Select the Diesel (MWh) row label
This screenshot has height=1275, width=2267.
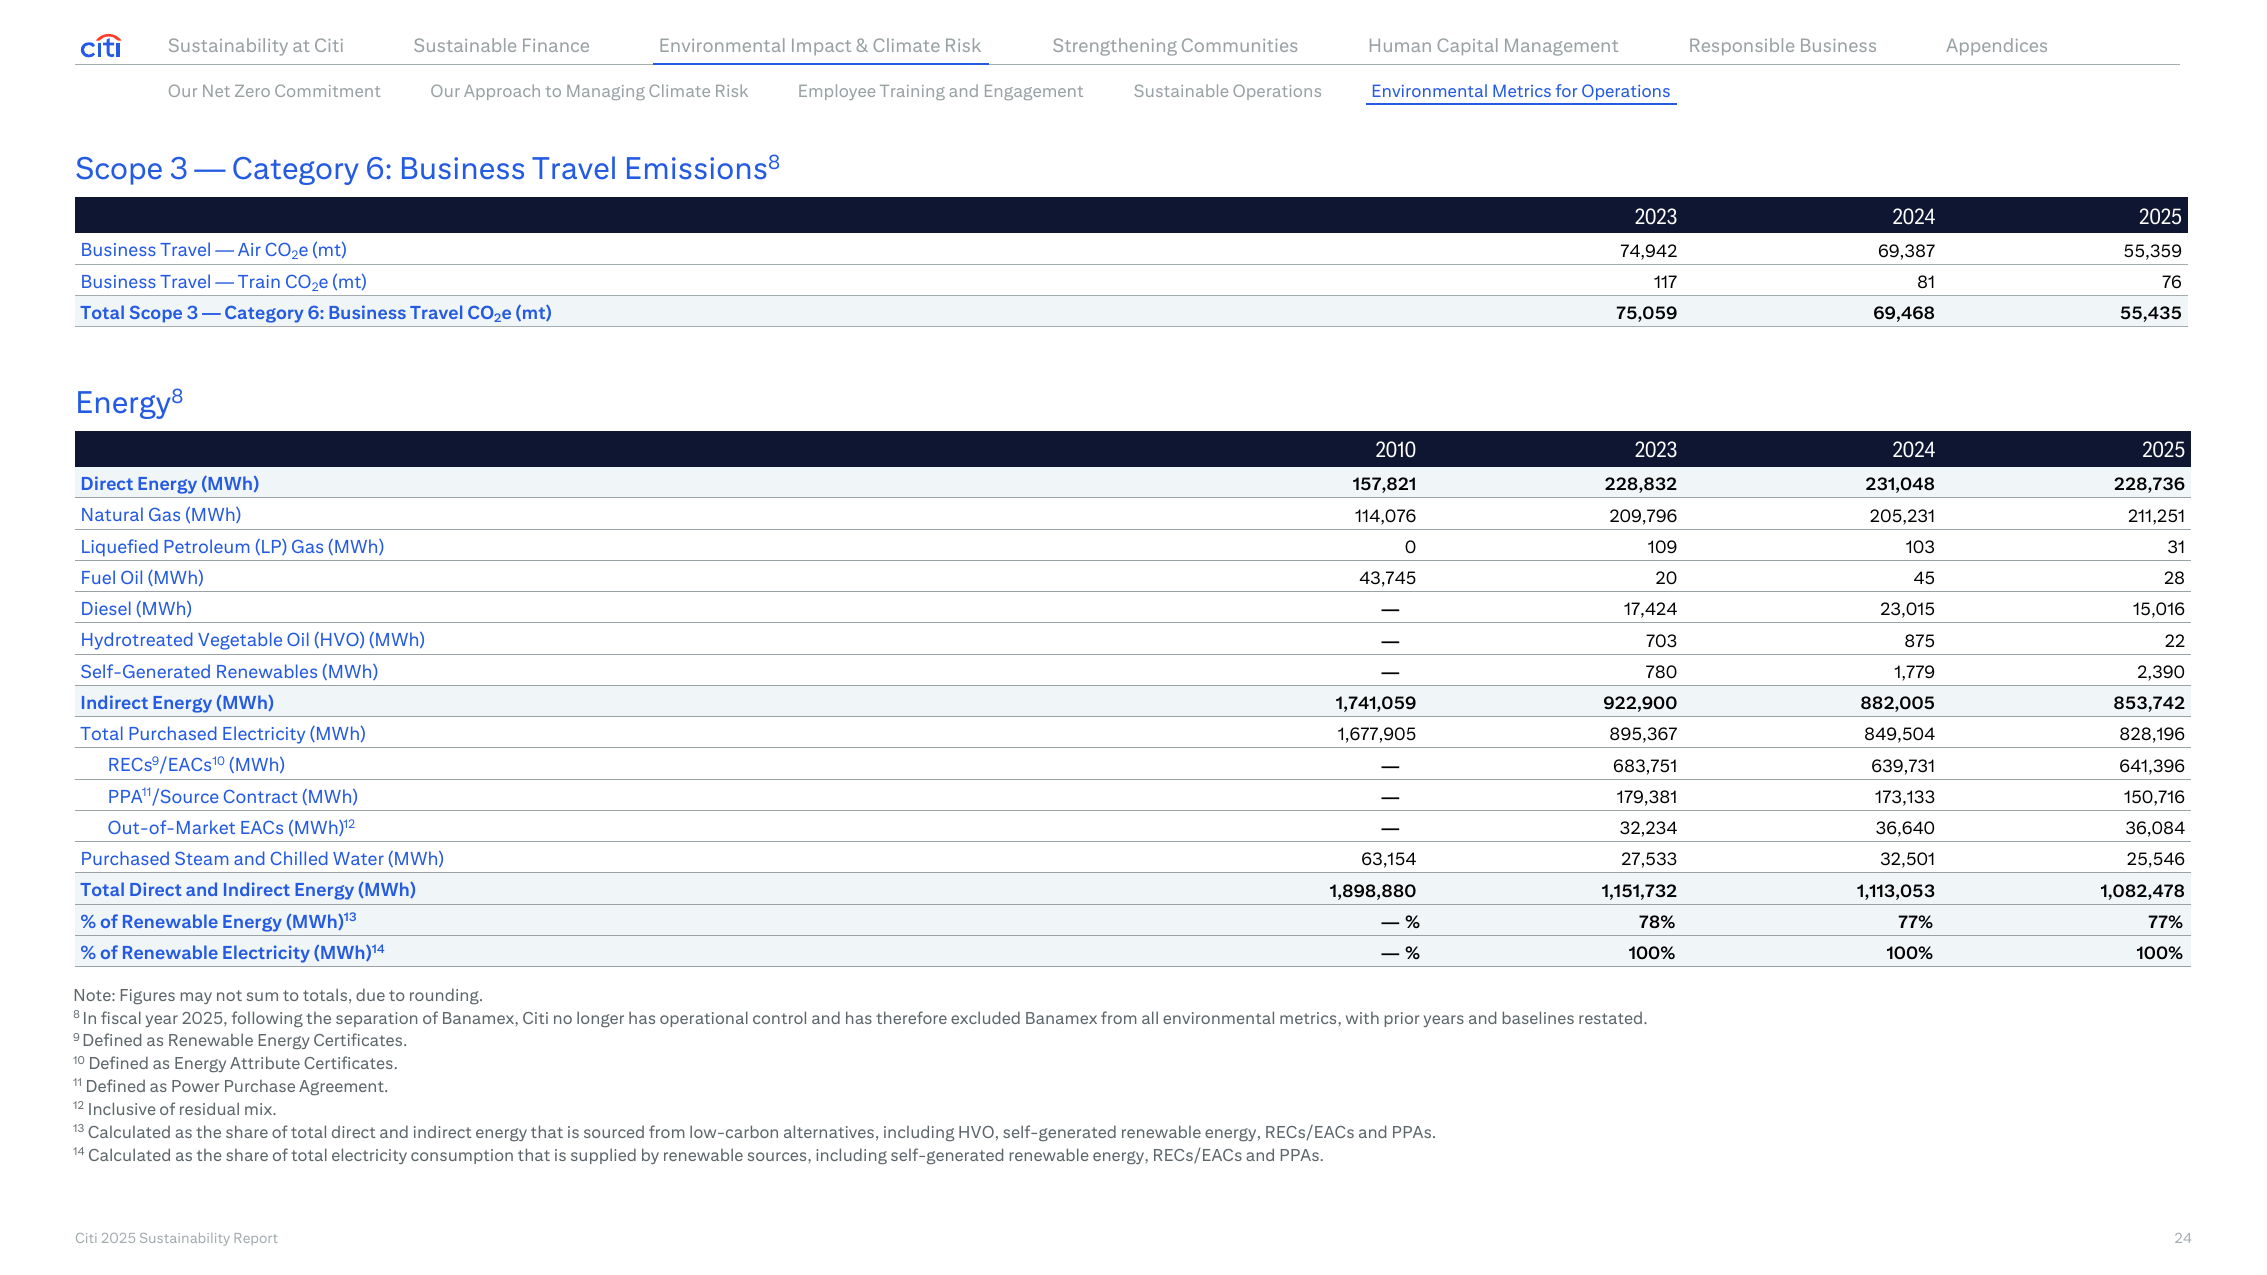[x=136, y=609]
